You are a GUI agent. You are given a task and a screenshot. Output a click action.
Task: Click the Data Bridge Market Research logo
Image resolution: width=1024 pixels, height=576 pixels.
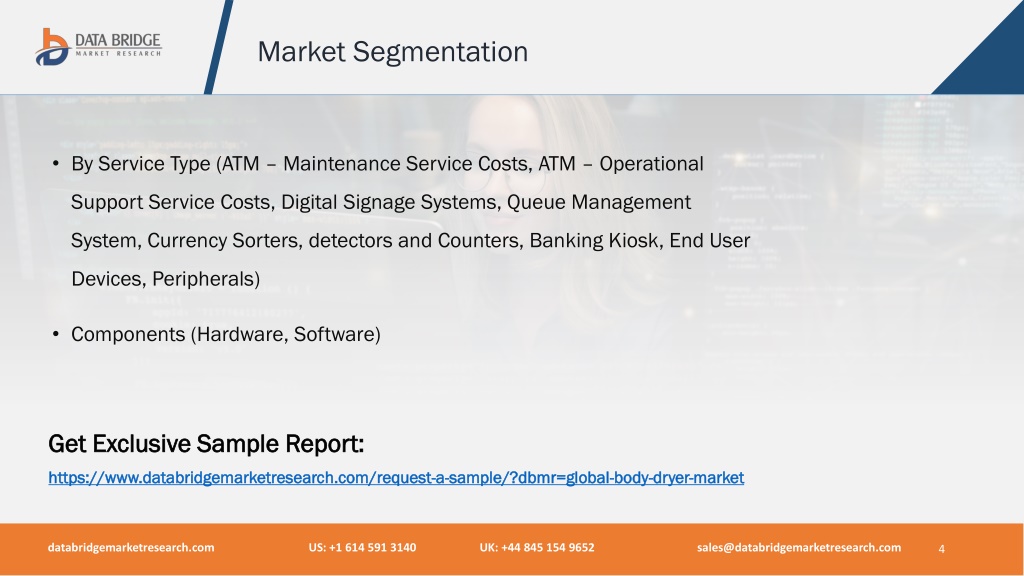click(98, 46)
